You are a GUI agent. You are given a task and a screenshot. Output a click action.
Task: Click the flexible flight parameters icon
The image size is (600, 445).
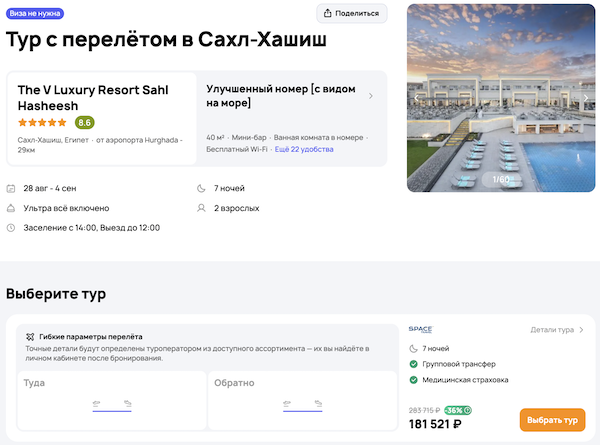(31, 337)
